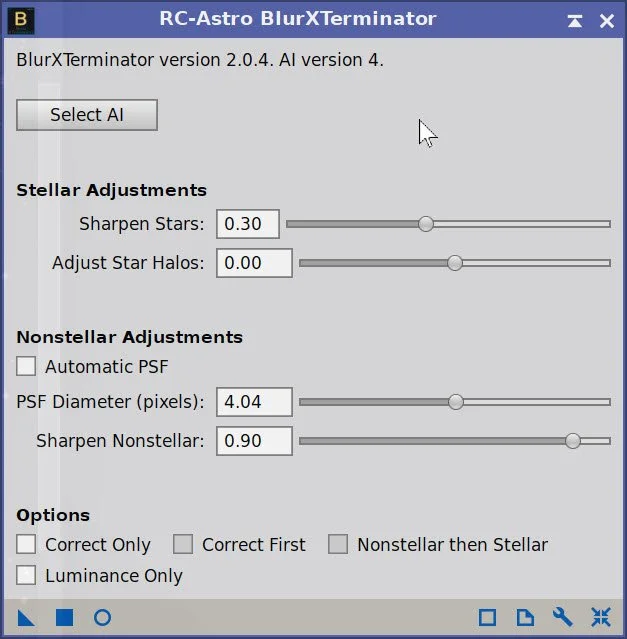Apply process with blue square icon
This screenshot has height=639, width=627.
[x=64, y=617]
